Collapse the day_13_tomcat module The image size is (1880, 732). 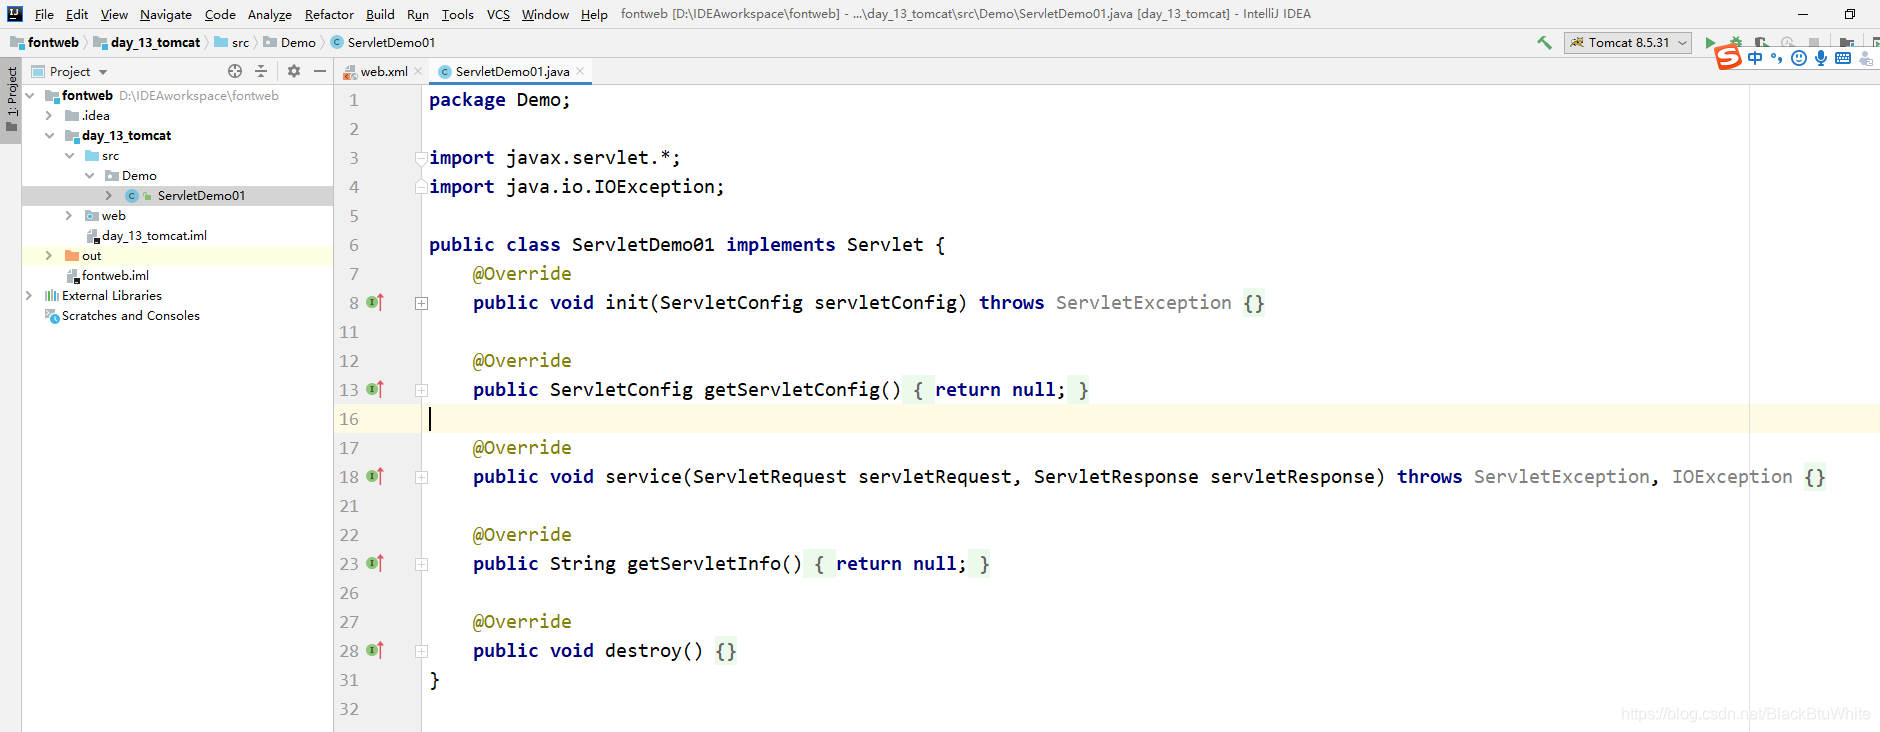pyautogui.click(x=49, y=136)
